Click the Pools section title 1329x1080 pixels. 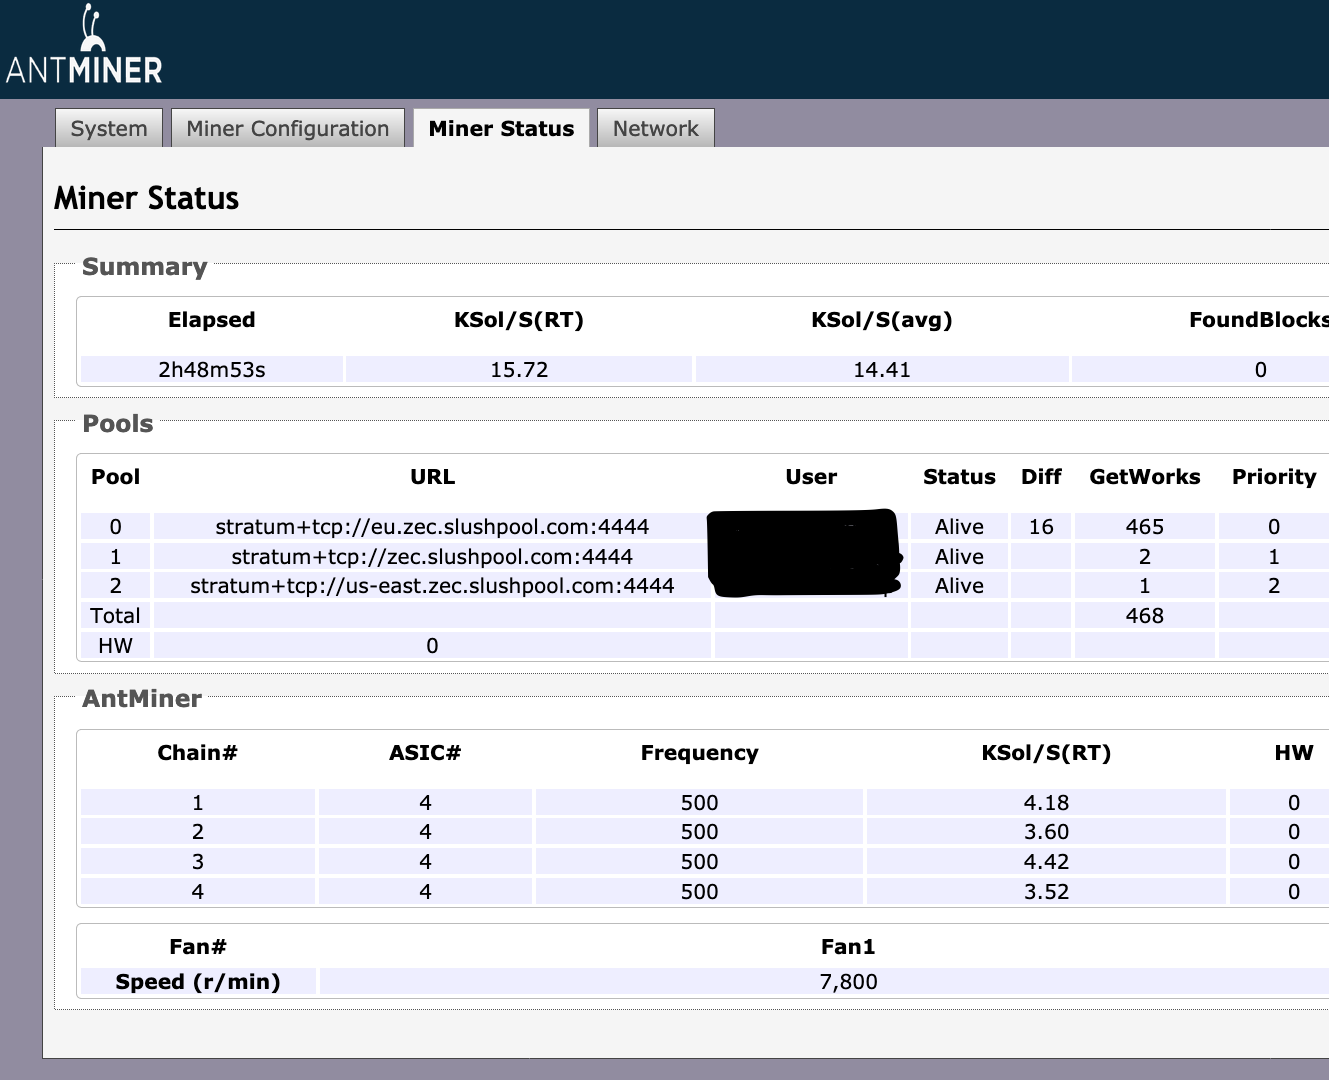click(x=118, y=424)
